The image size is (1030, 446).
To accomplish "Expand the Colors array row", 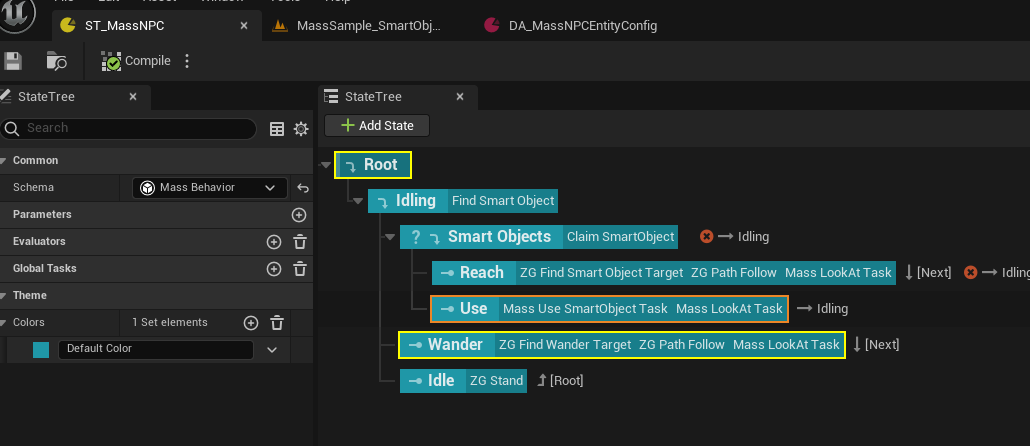I will point(4,323).
